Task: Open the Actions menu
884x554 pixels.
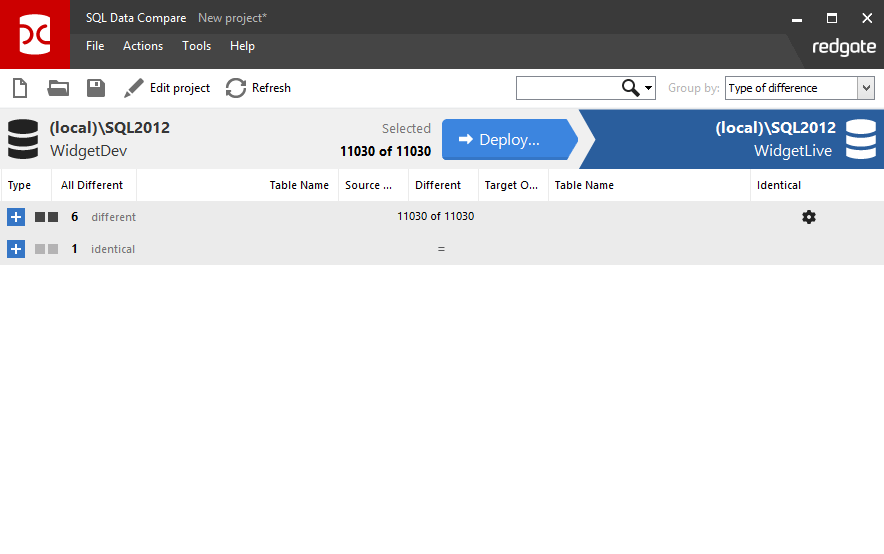Action: [143, 46]
